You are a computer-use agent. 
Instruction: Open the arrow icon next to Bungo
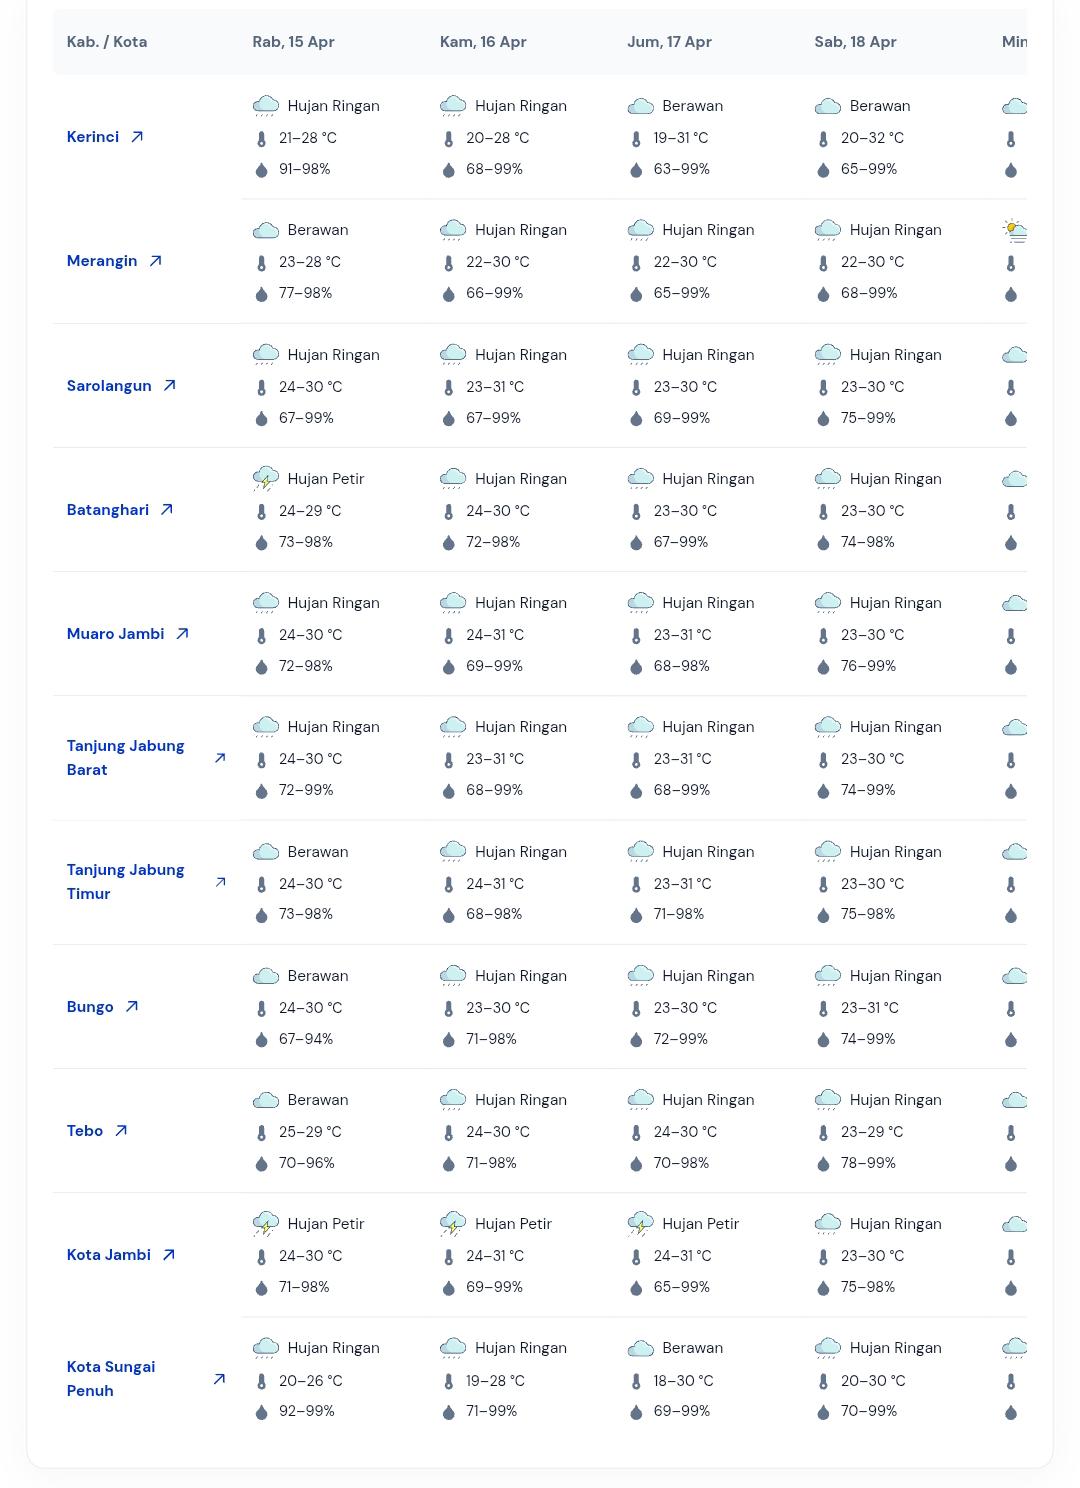(x=132, y=1007)
